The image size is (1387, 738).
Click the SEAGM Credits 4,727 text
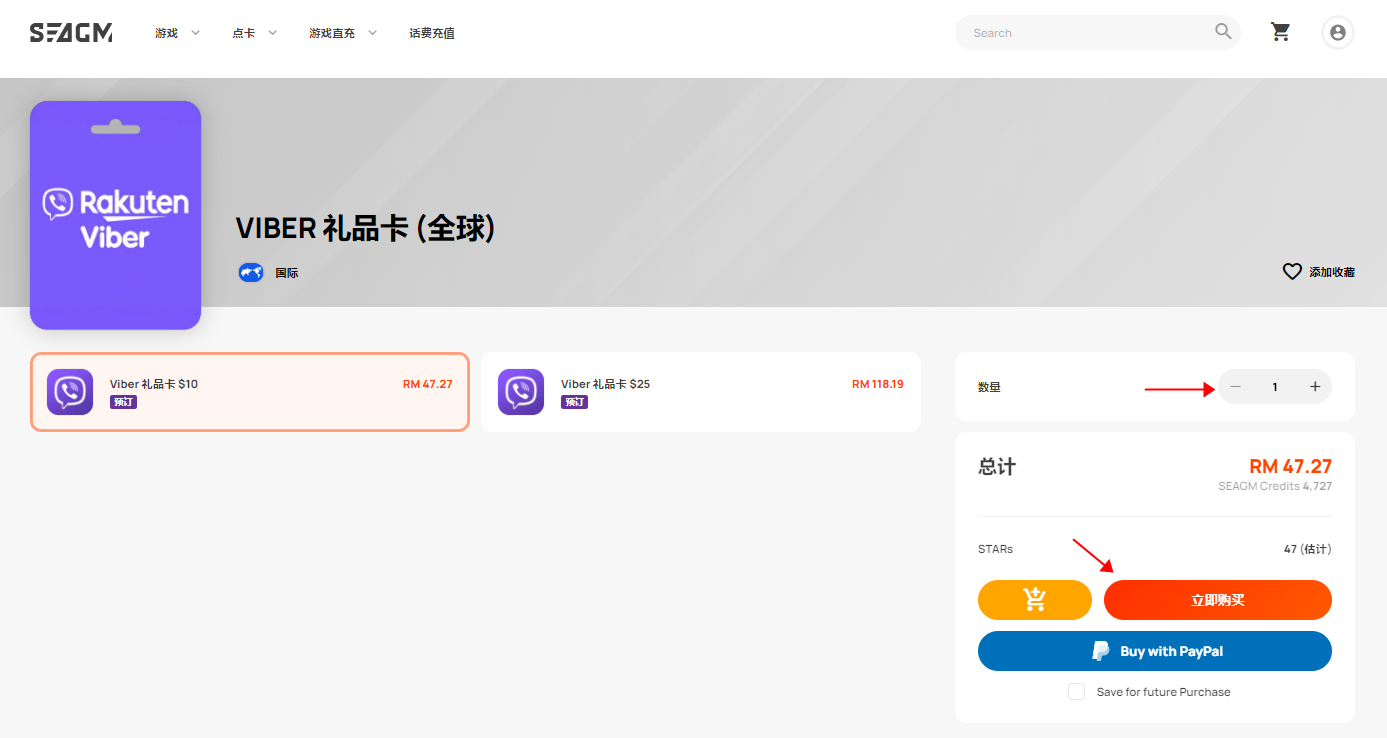coord(1275,486)
